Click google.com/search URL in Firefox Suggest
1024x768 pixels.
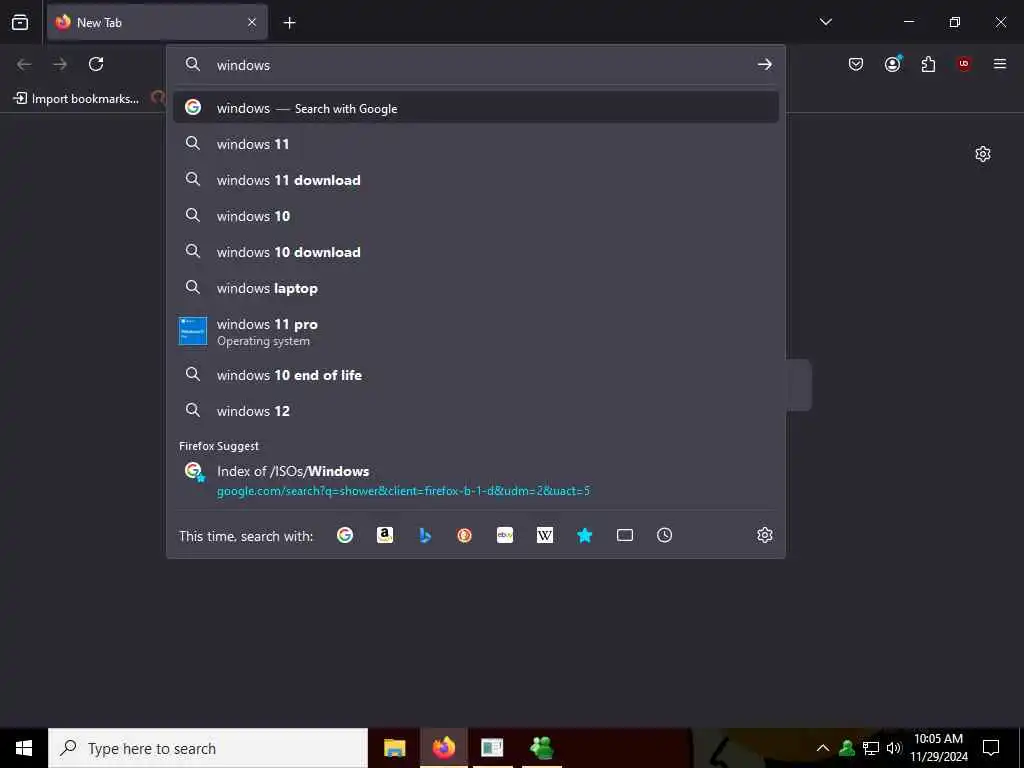[x=403, y=490]
